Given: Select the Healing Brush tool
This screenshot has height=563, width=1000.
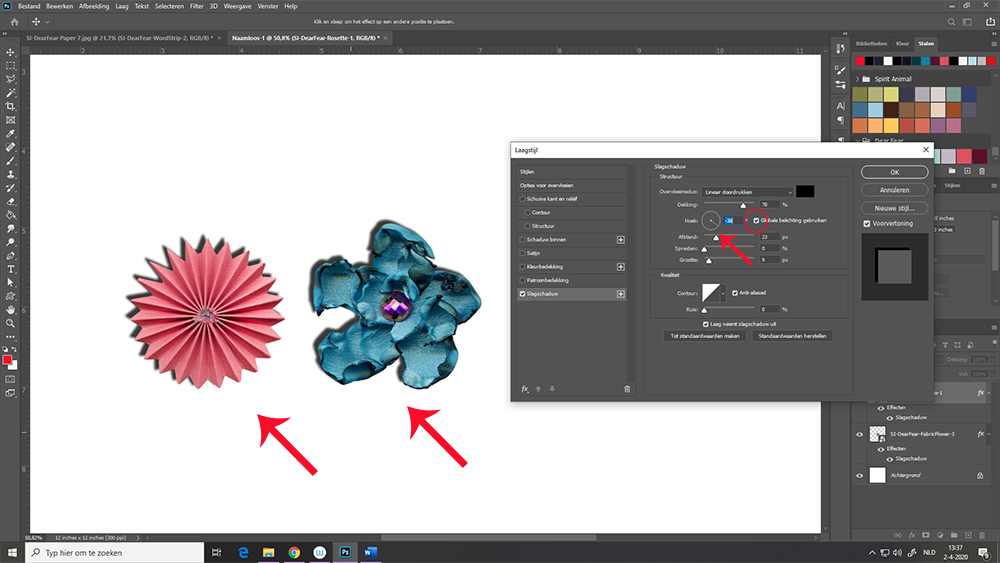Looking at the screenshot, I should pyautogui.click(x=10, y=147).
